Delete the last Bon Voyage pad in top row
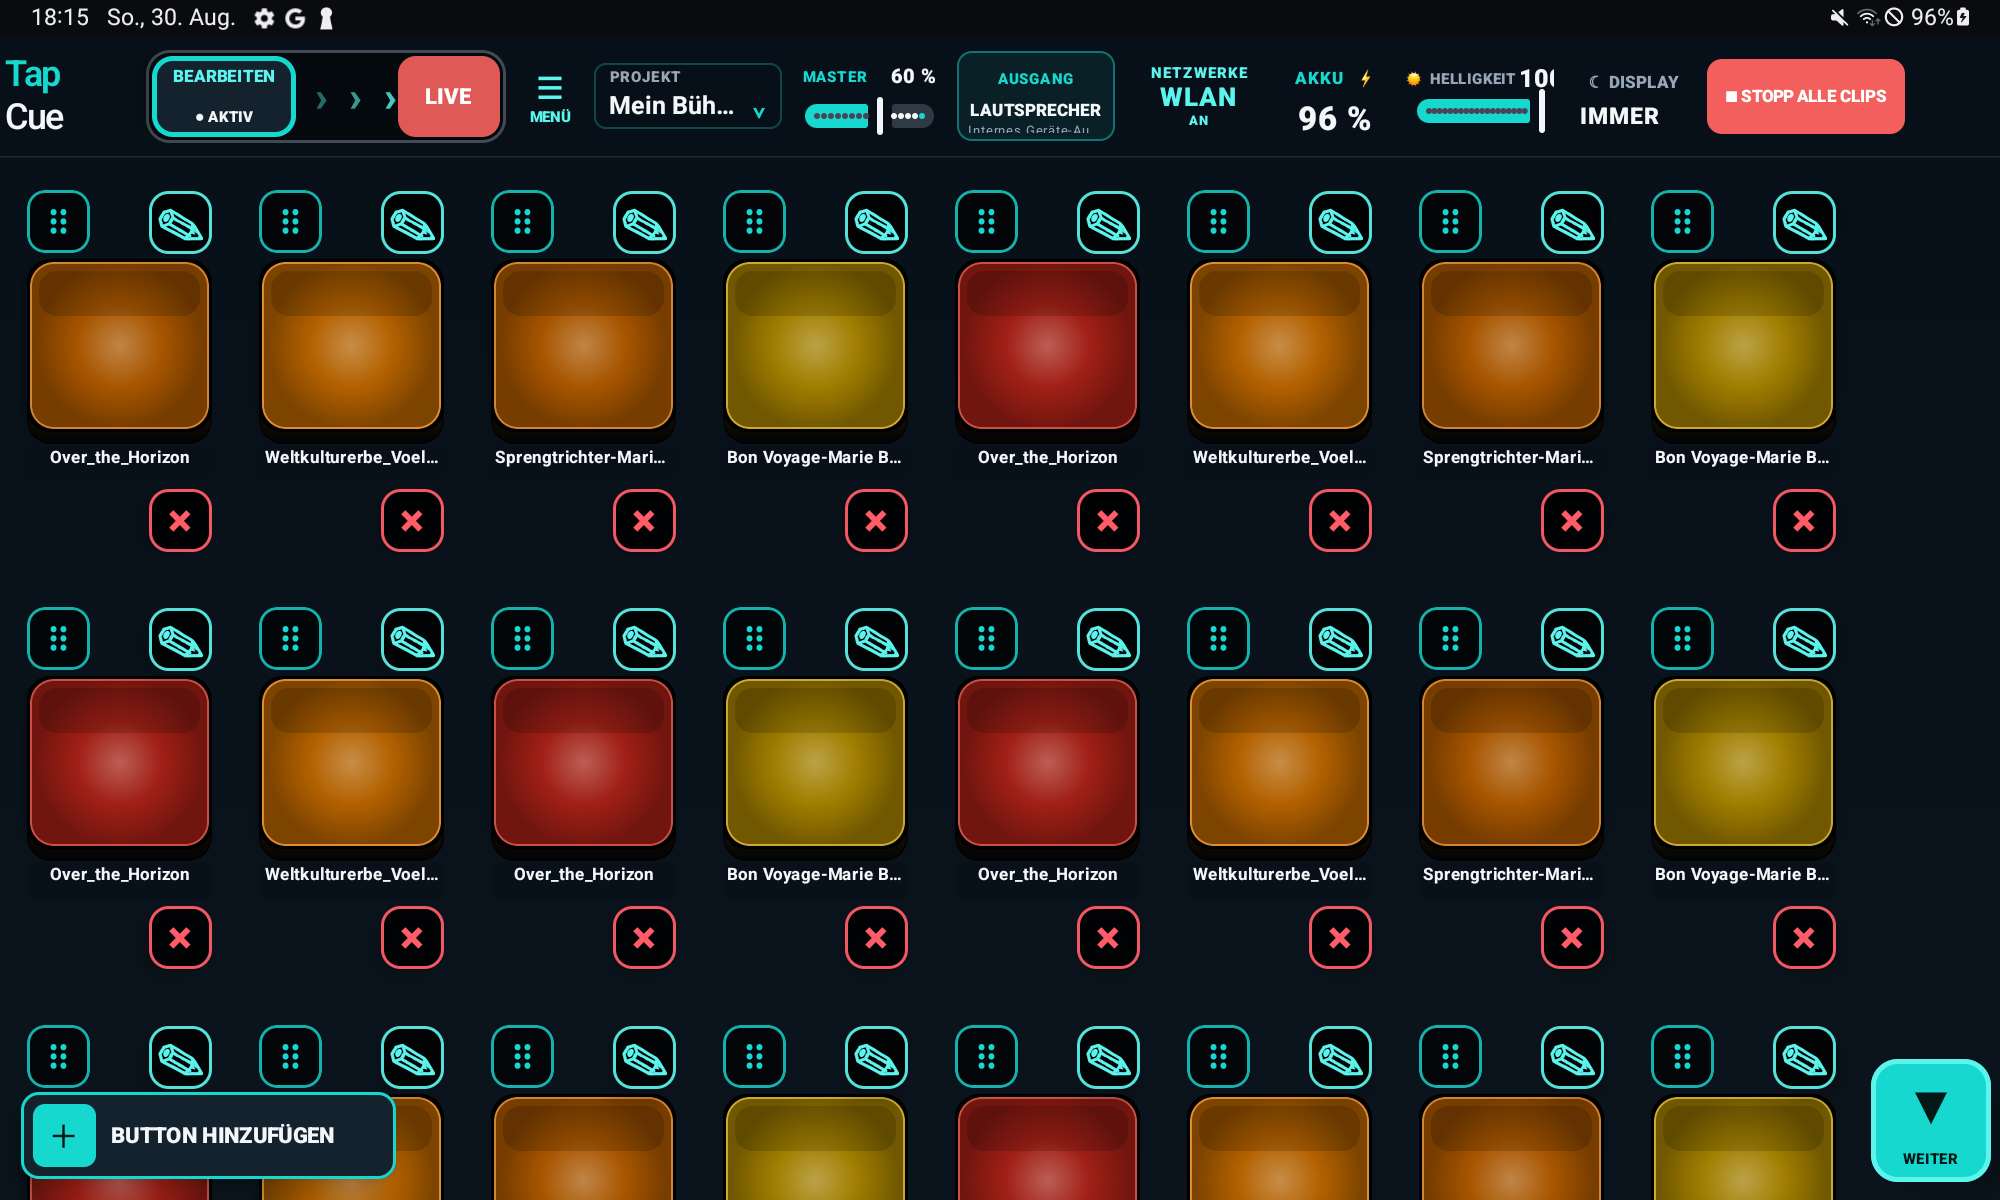Viewport: 2000px width, 1200px height. coord(1804,520)
